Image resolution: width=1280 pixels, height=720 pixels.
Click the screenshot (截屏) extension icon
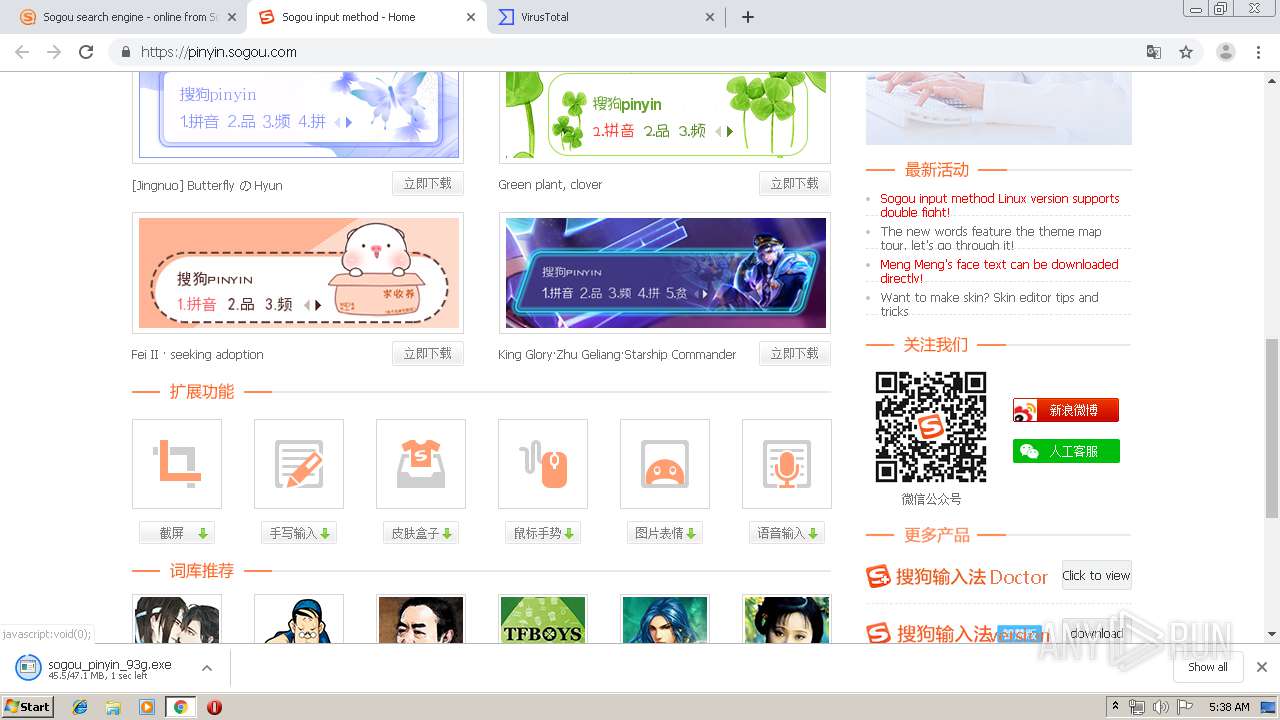(177, 464)
